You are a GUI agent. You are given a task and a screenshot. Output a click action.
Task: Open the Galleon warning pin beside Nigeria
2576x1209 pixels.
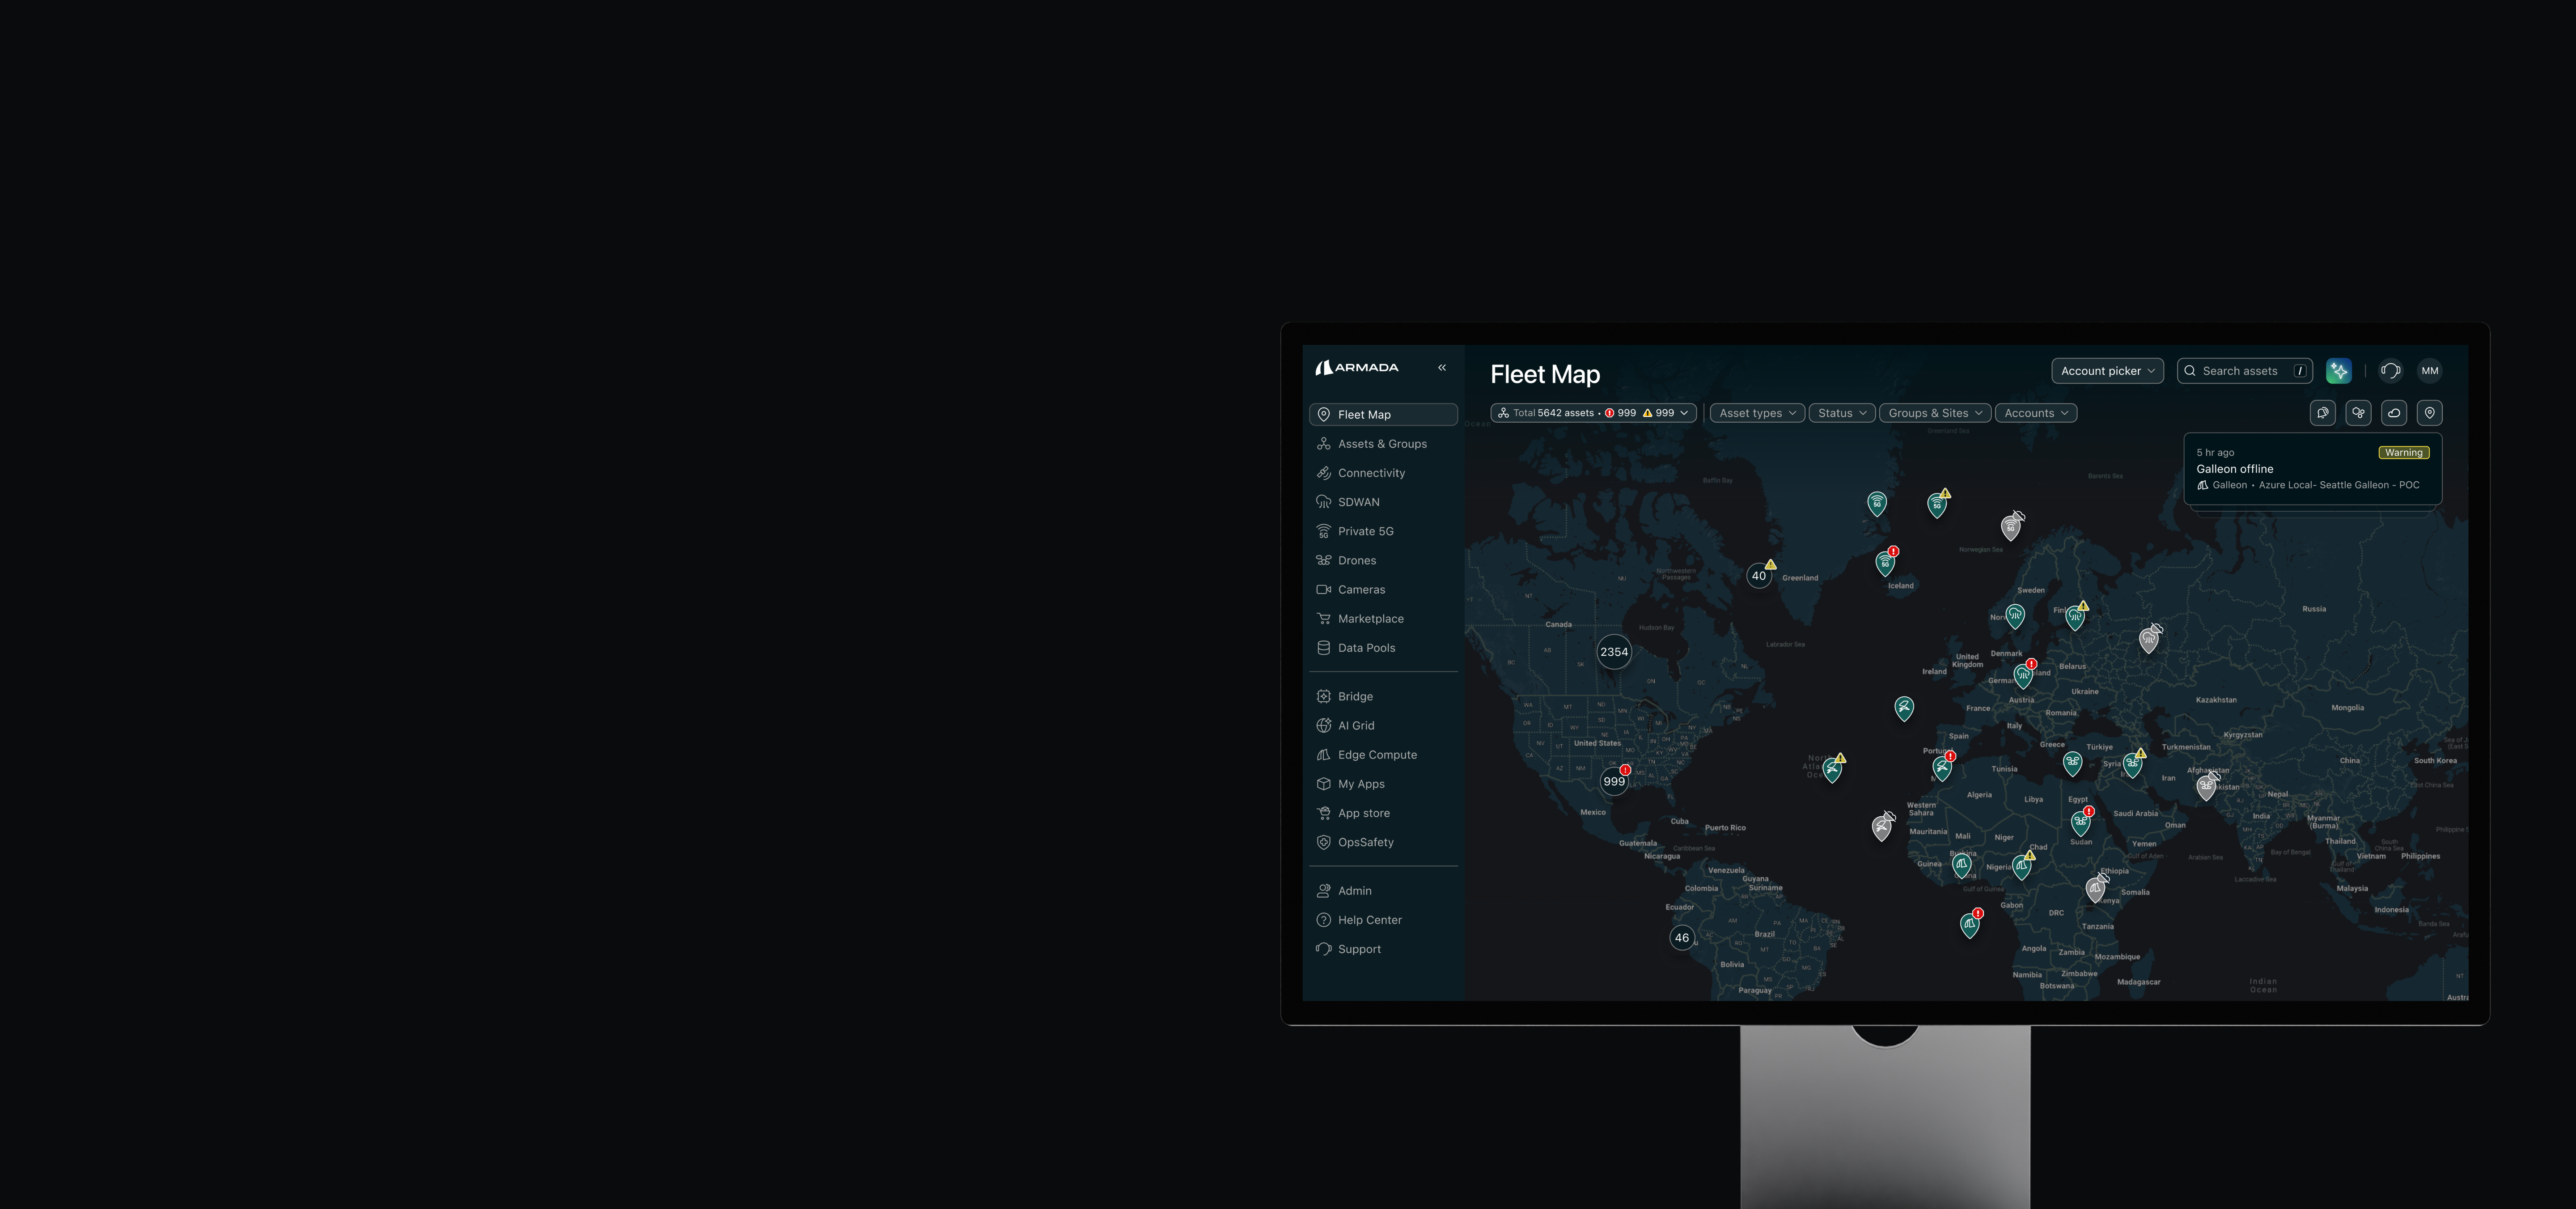[2022, 866]
